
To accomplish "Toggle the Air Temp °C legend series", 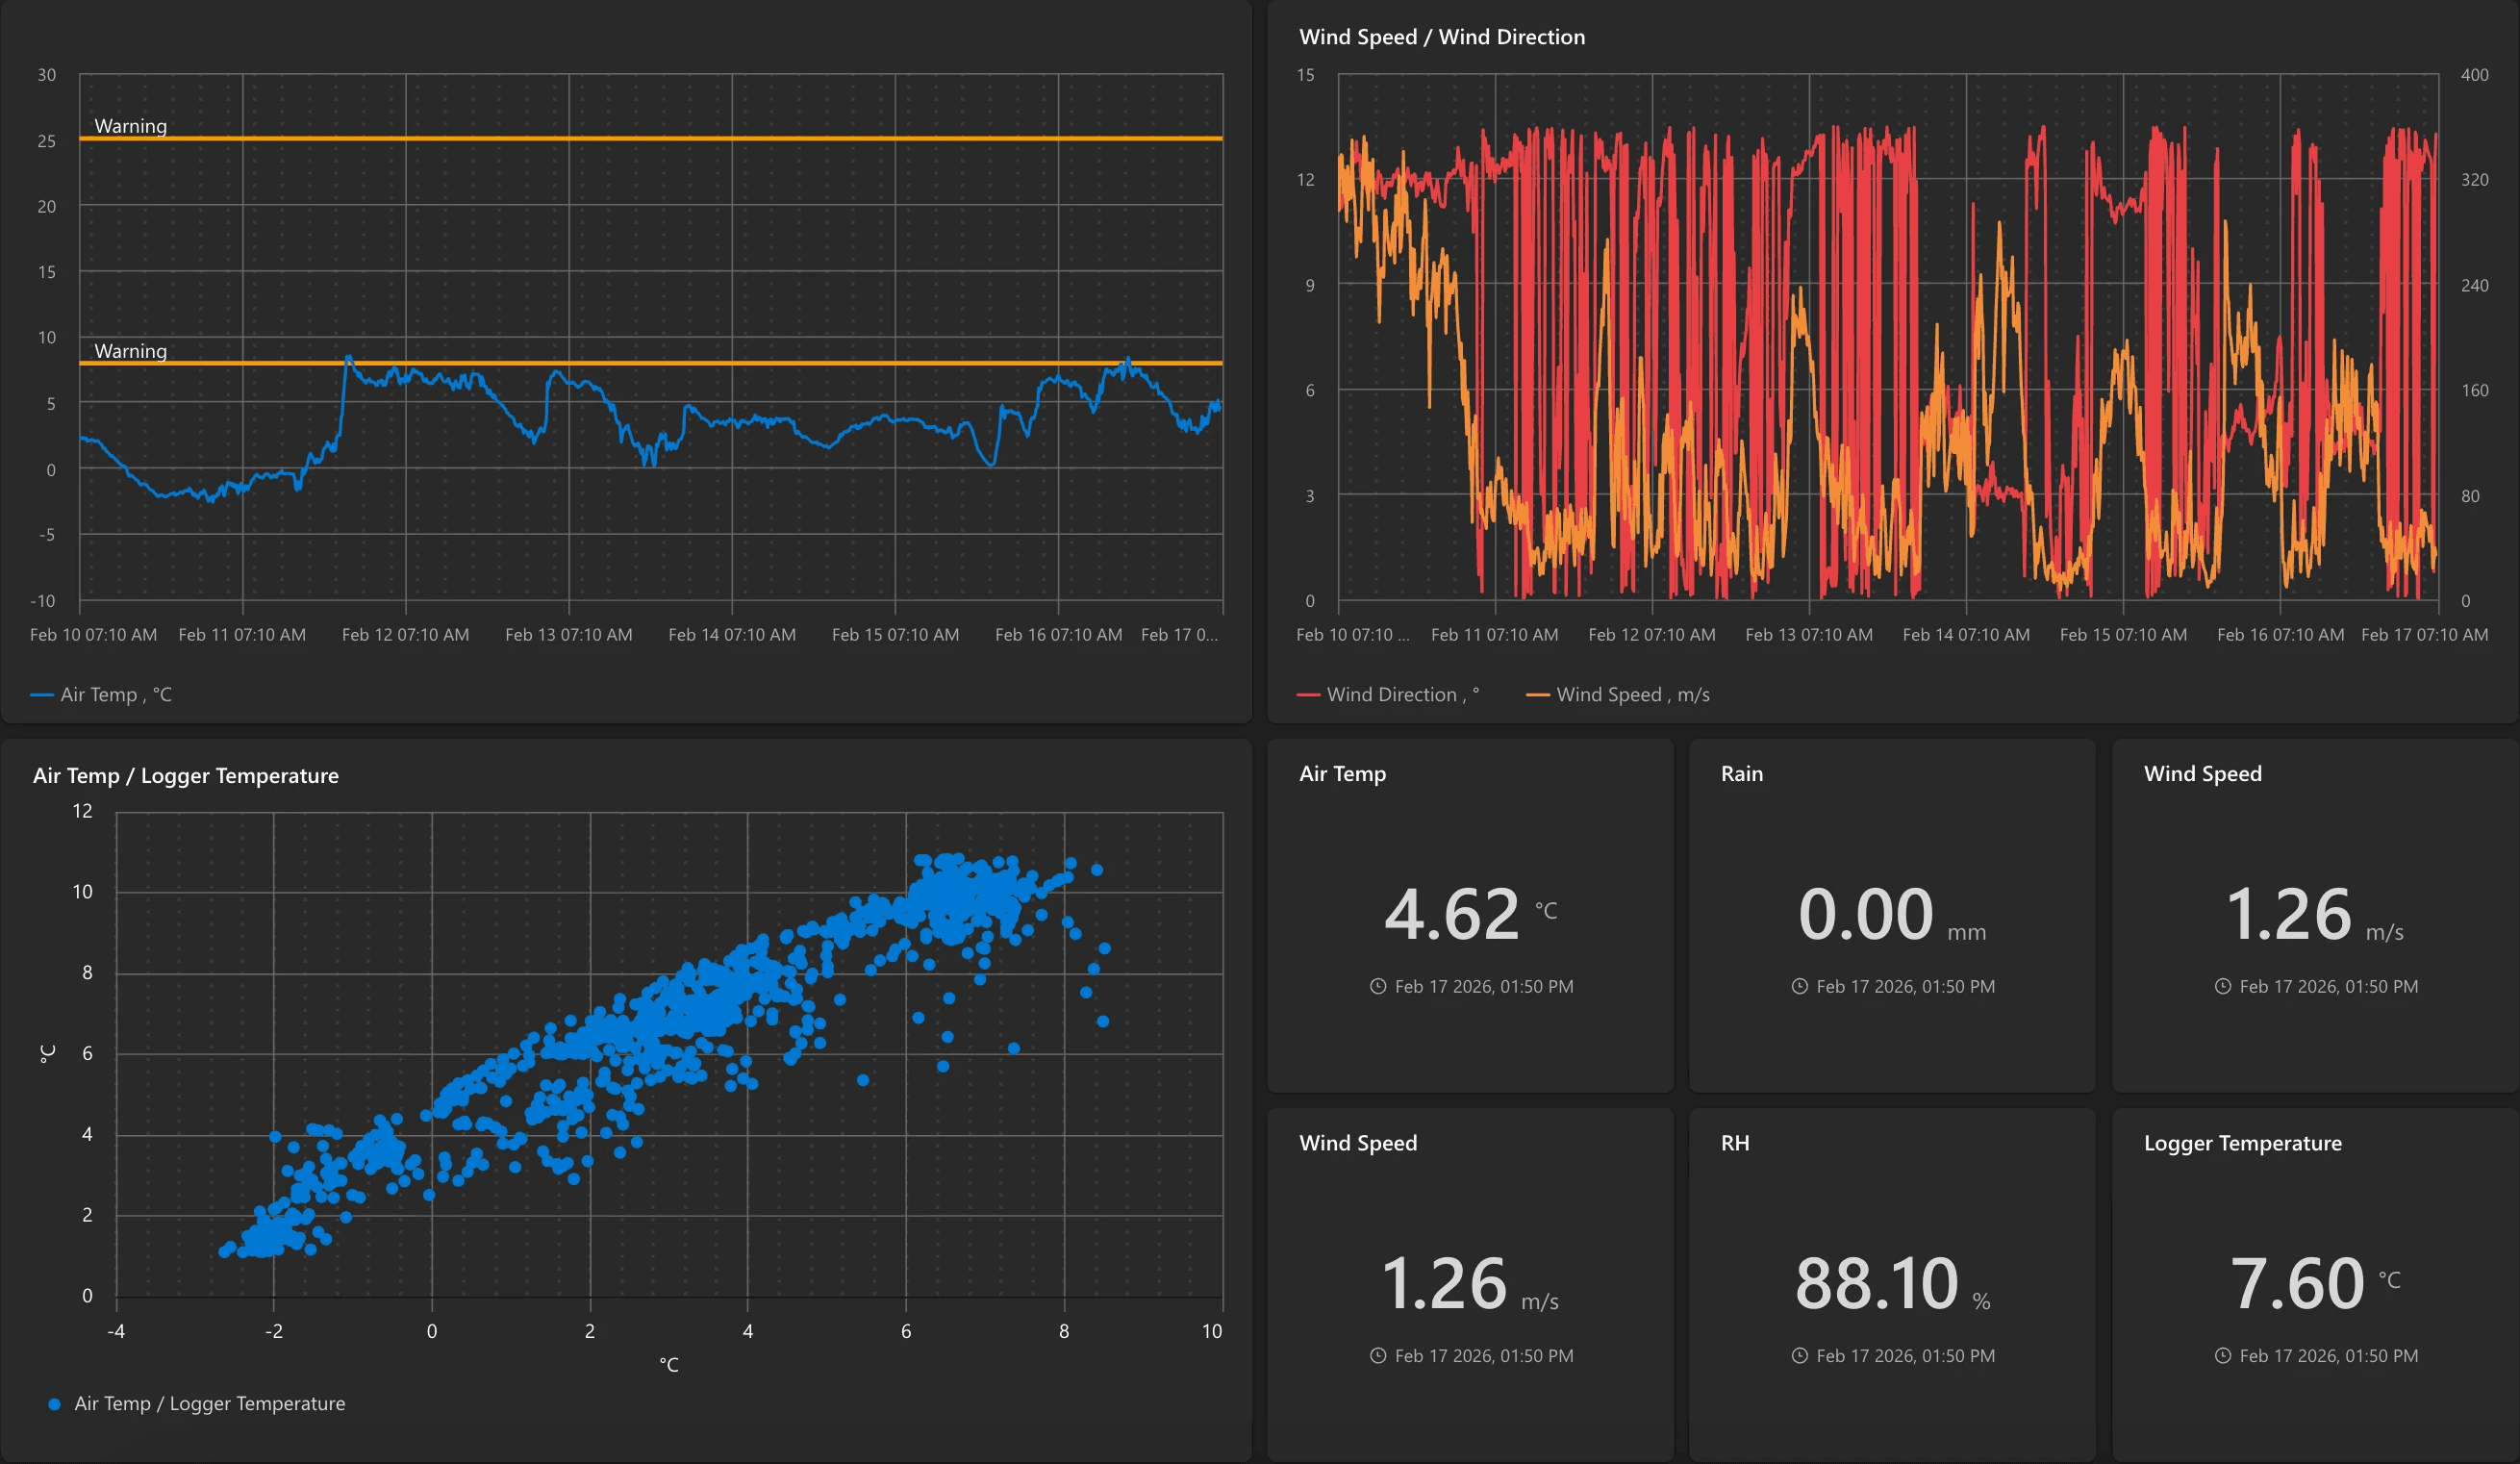I will click(115, 694).
